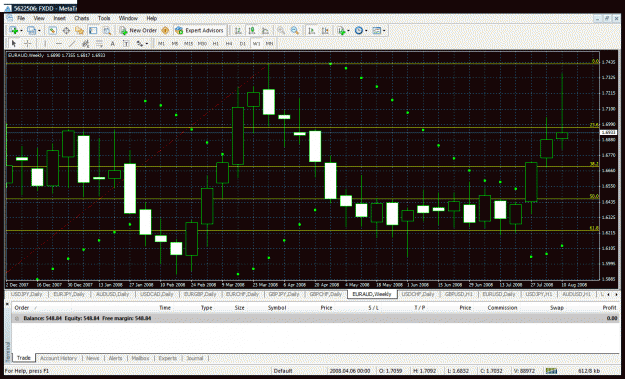The height and width of the screenshot is (379, 625).
Task: Click the Zoom In magnifier icon
Action: [281, 30]
